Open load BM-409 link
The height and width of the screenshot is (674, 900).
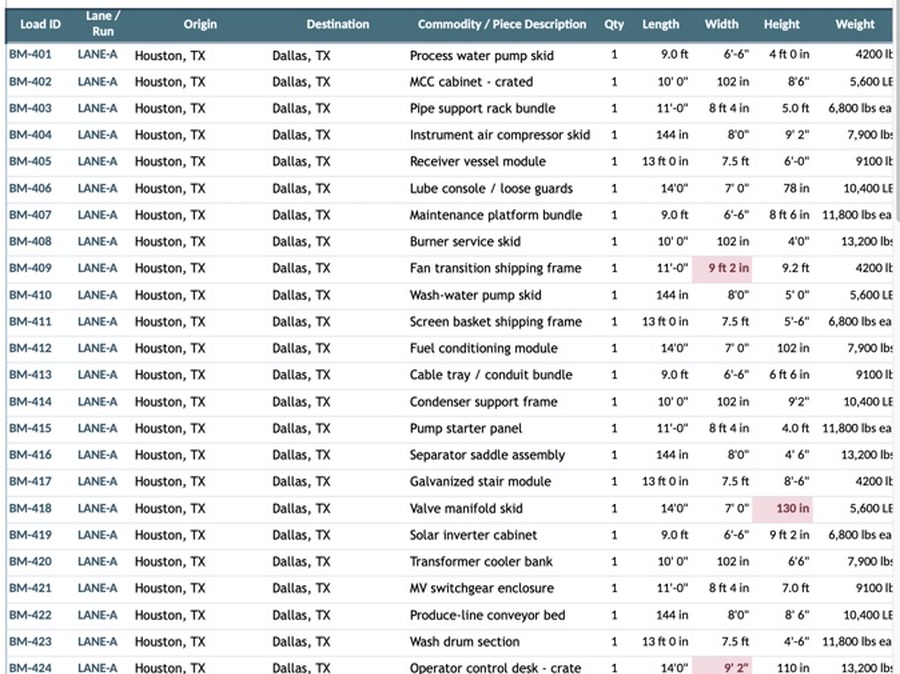point(30,268)
